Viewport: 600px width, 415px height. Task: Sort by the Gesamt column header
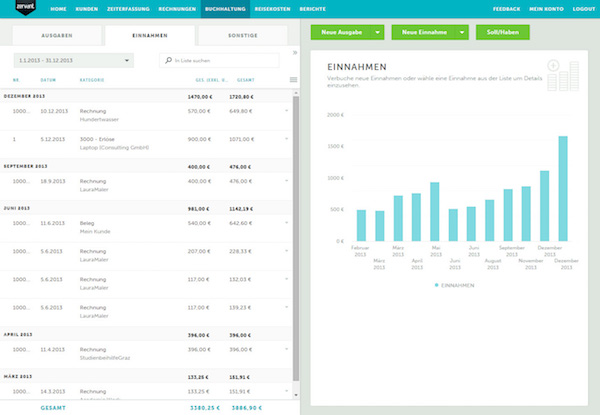pyautogui.click(x=246, y=80)
